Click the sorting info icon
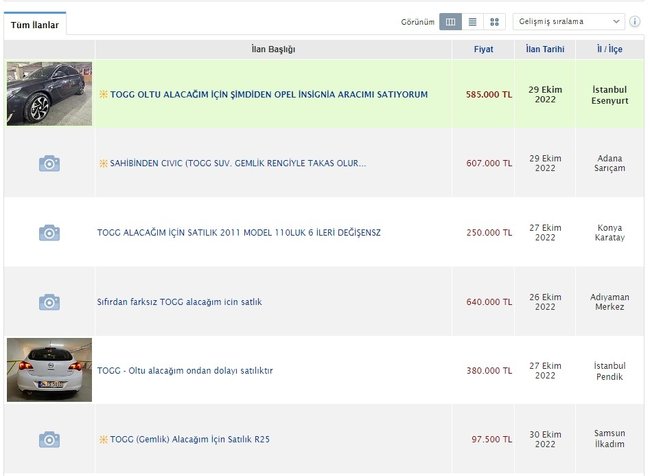This screenshot has width=650, height=476. pos(635,22)
